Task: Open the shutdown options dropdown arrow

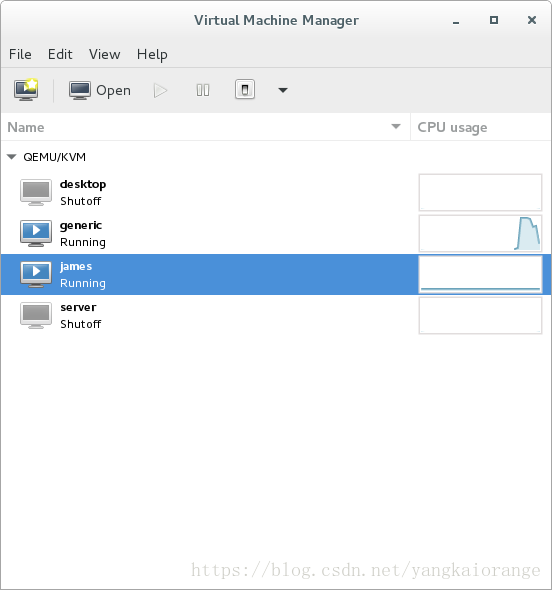Action: 283,90
